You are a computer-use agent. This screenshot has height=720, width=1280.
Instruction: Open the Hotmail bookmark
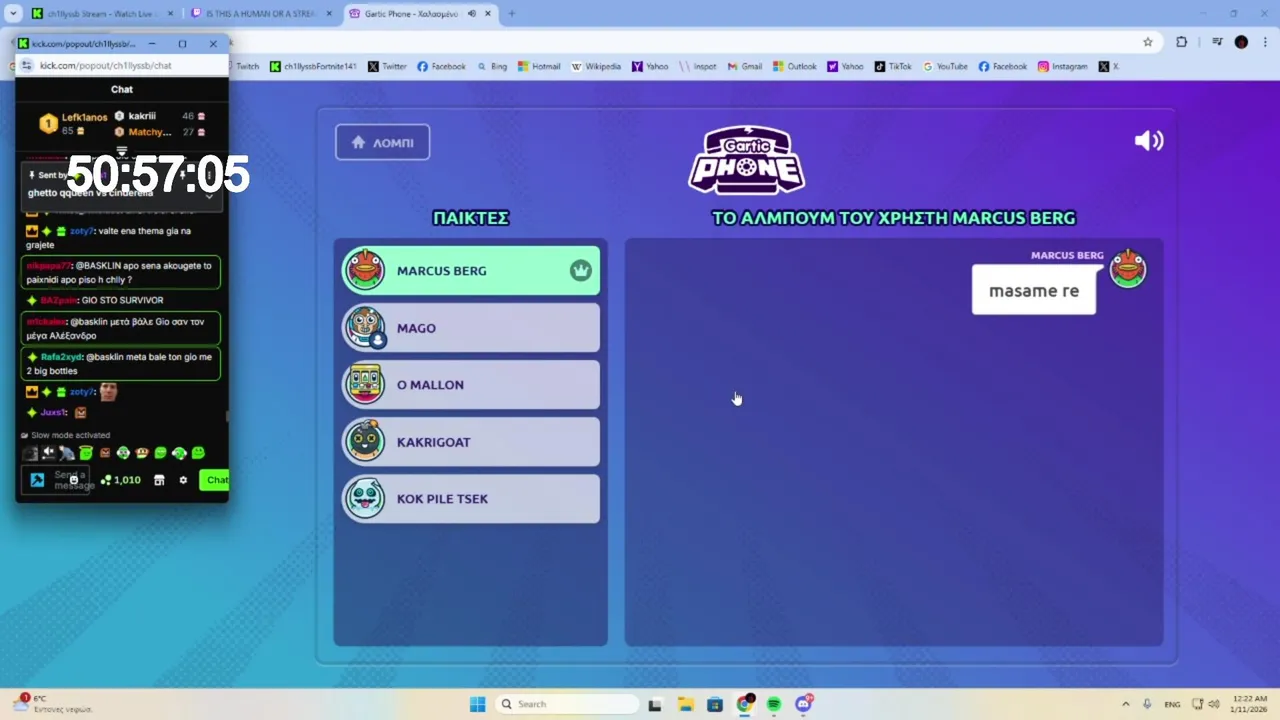(x=538, y=66)
